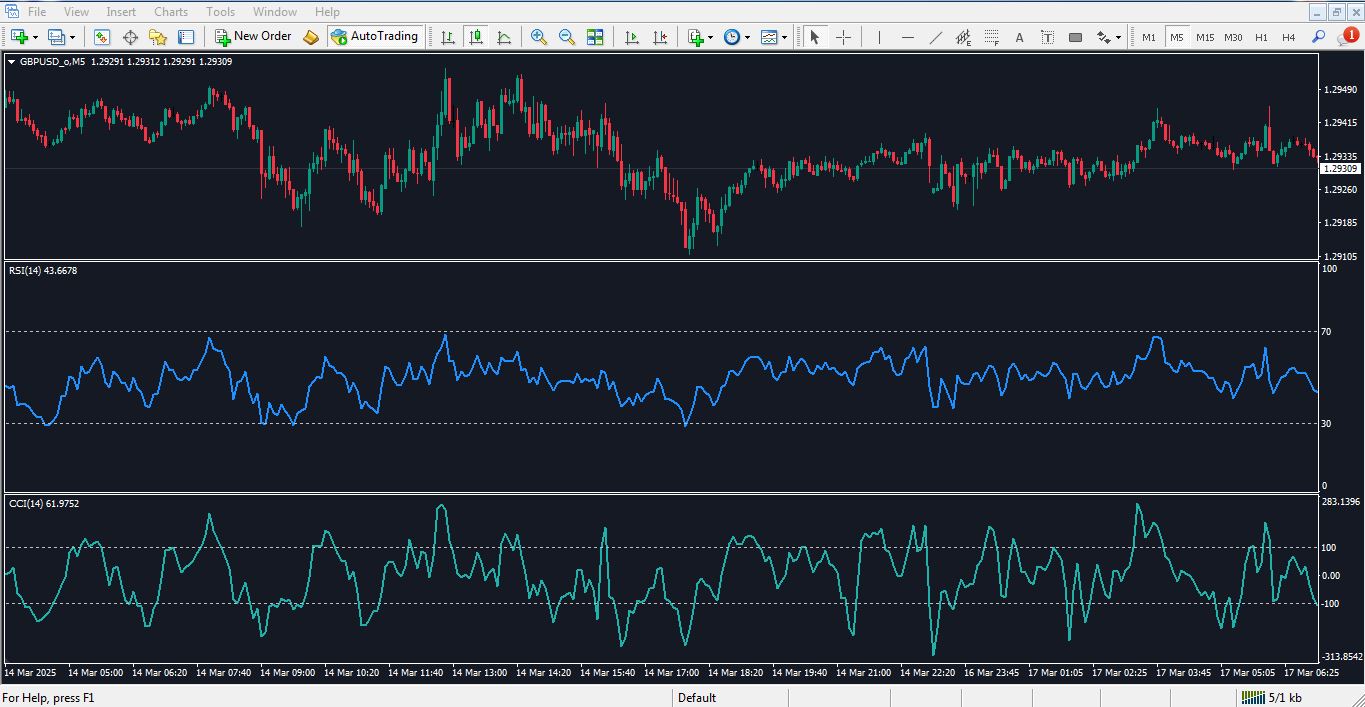Click the New Order button

pyautogui.click(x=253, y=36)
